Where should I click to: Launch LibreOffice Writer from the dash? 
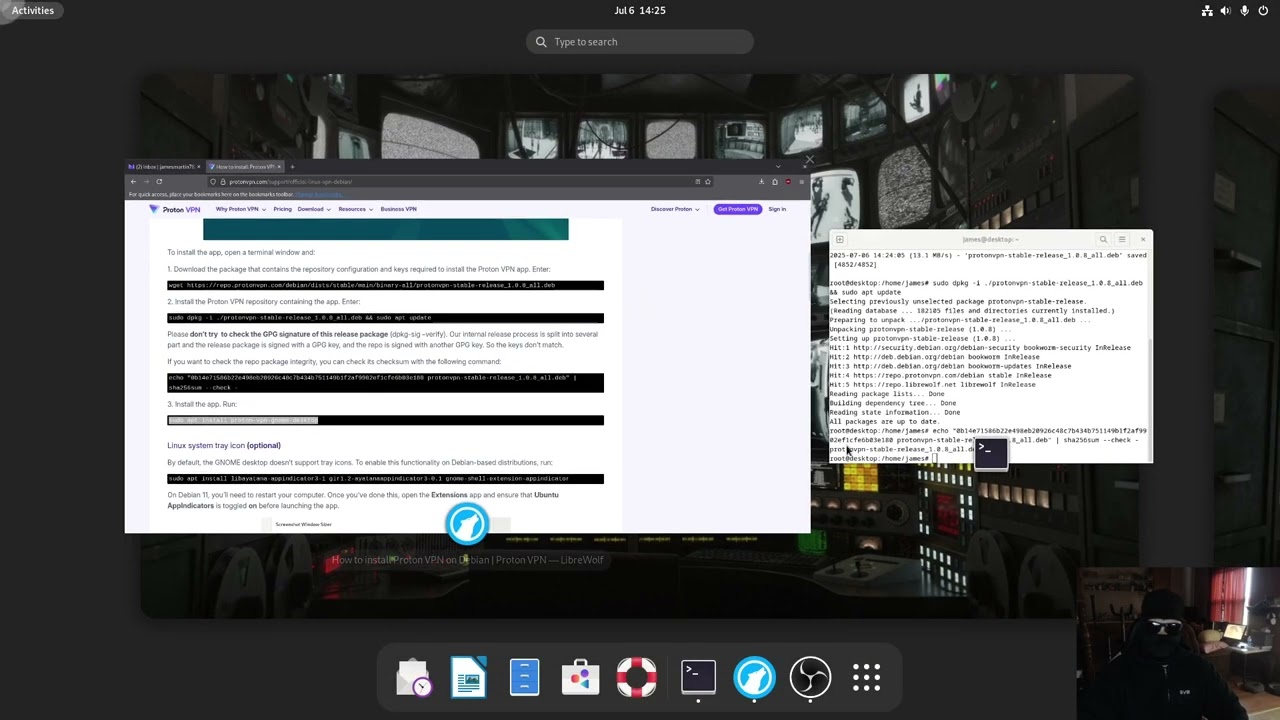tap(469, 678)
